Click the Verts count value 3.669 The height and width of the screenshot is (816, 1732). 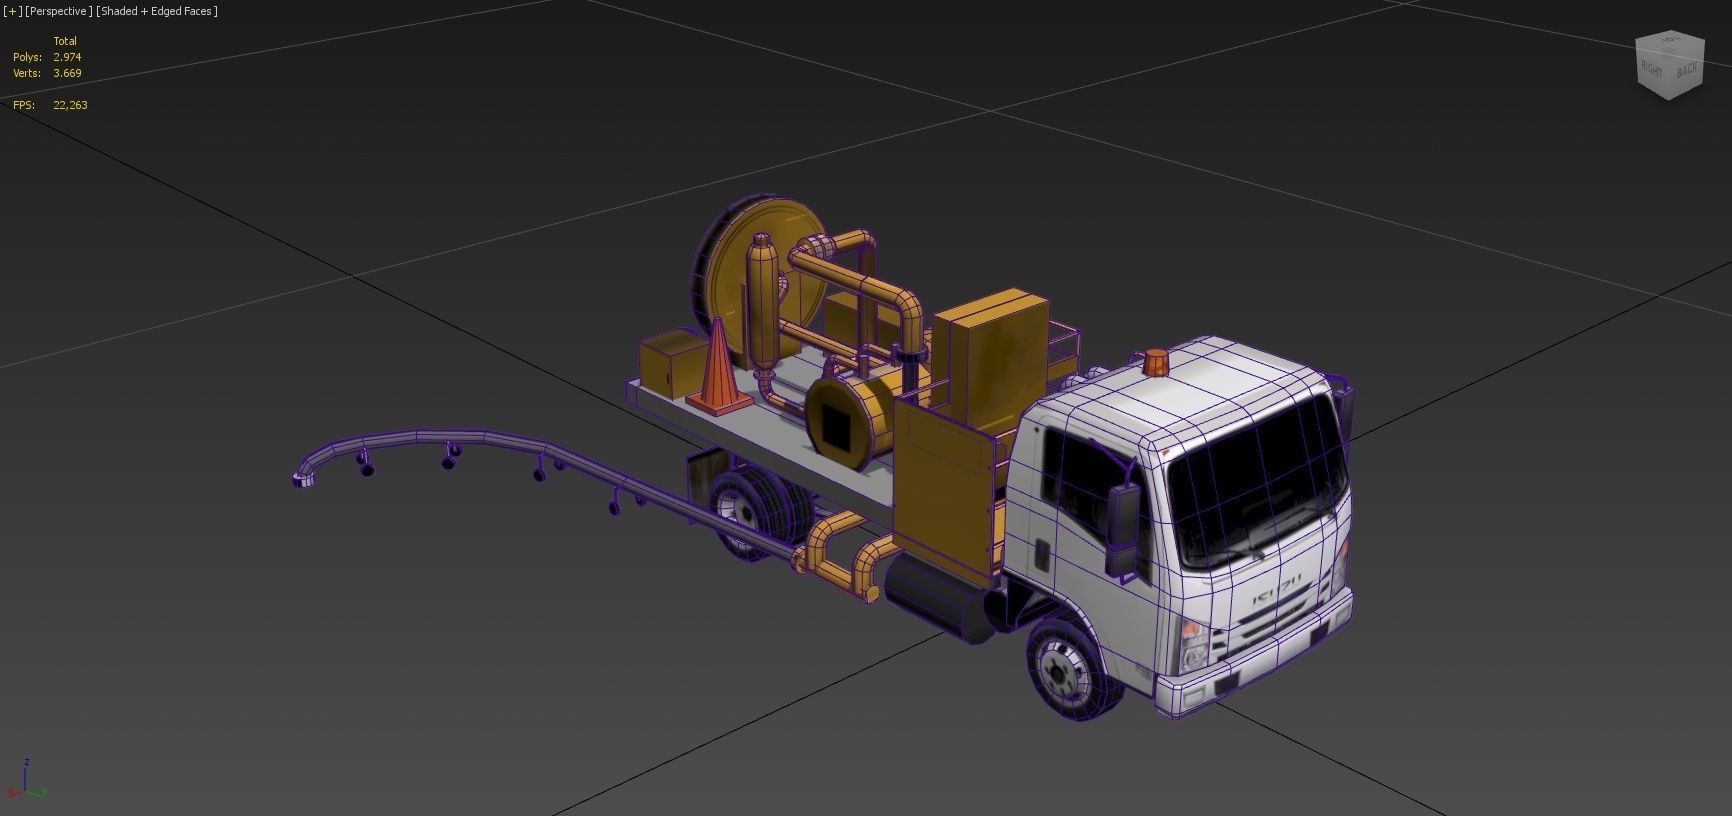tap(67, 73)
